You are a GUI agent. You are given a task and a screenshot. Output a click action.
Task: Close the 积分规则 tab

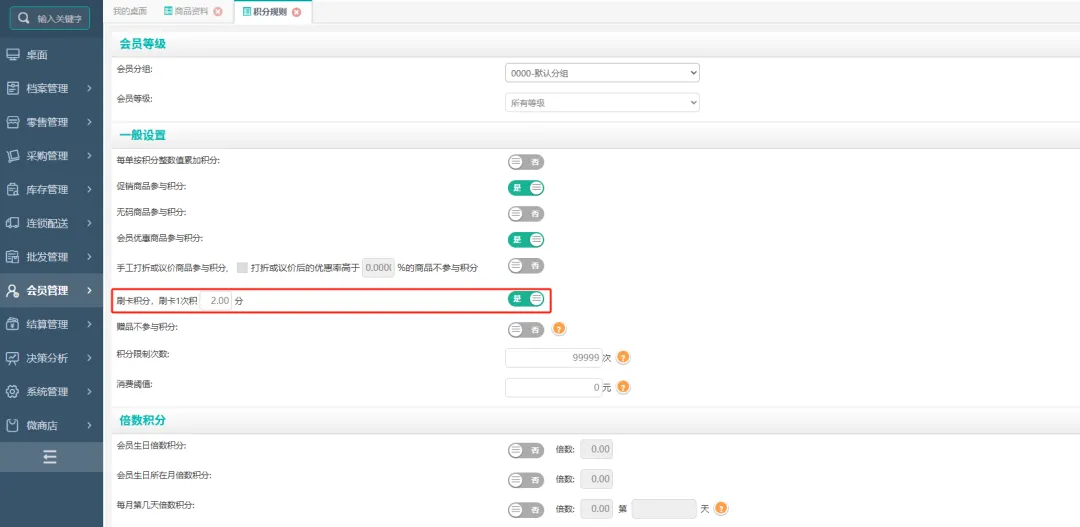[296, 12]
